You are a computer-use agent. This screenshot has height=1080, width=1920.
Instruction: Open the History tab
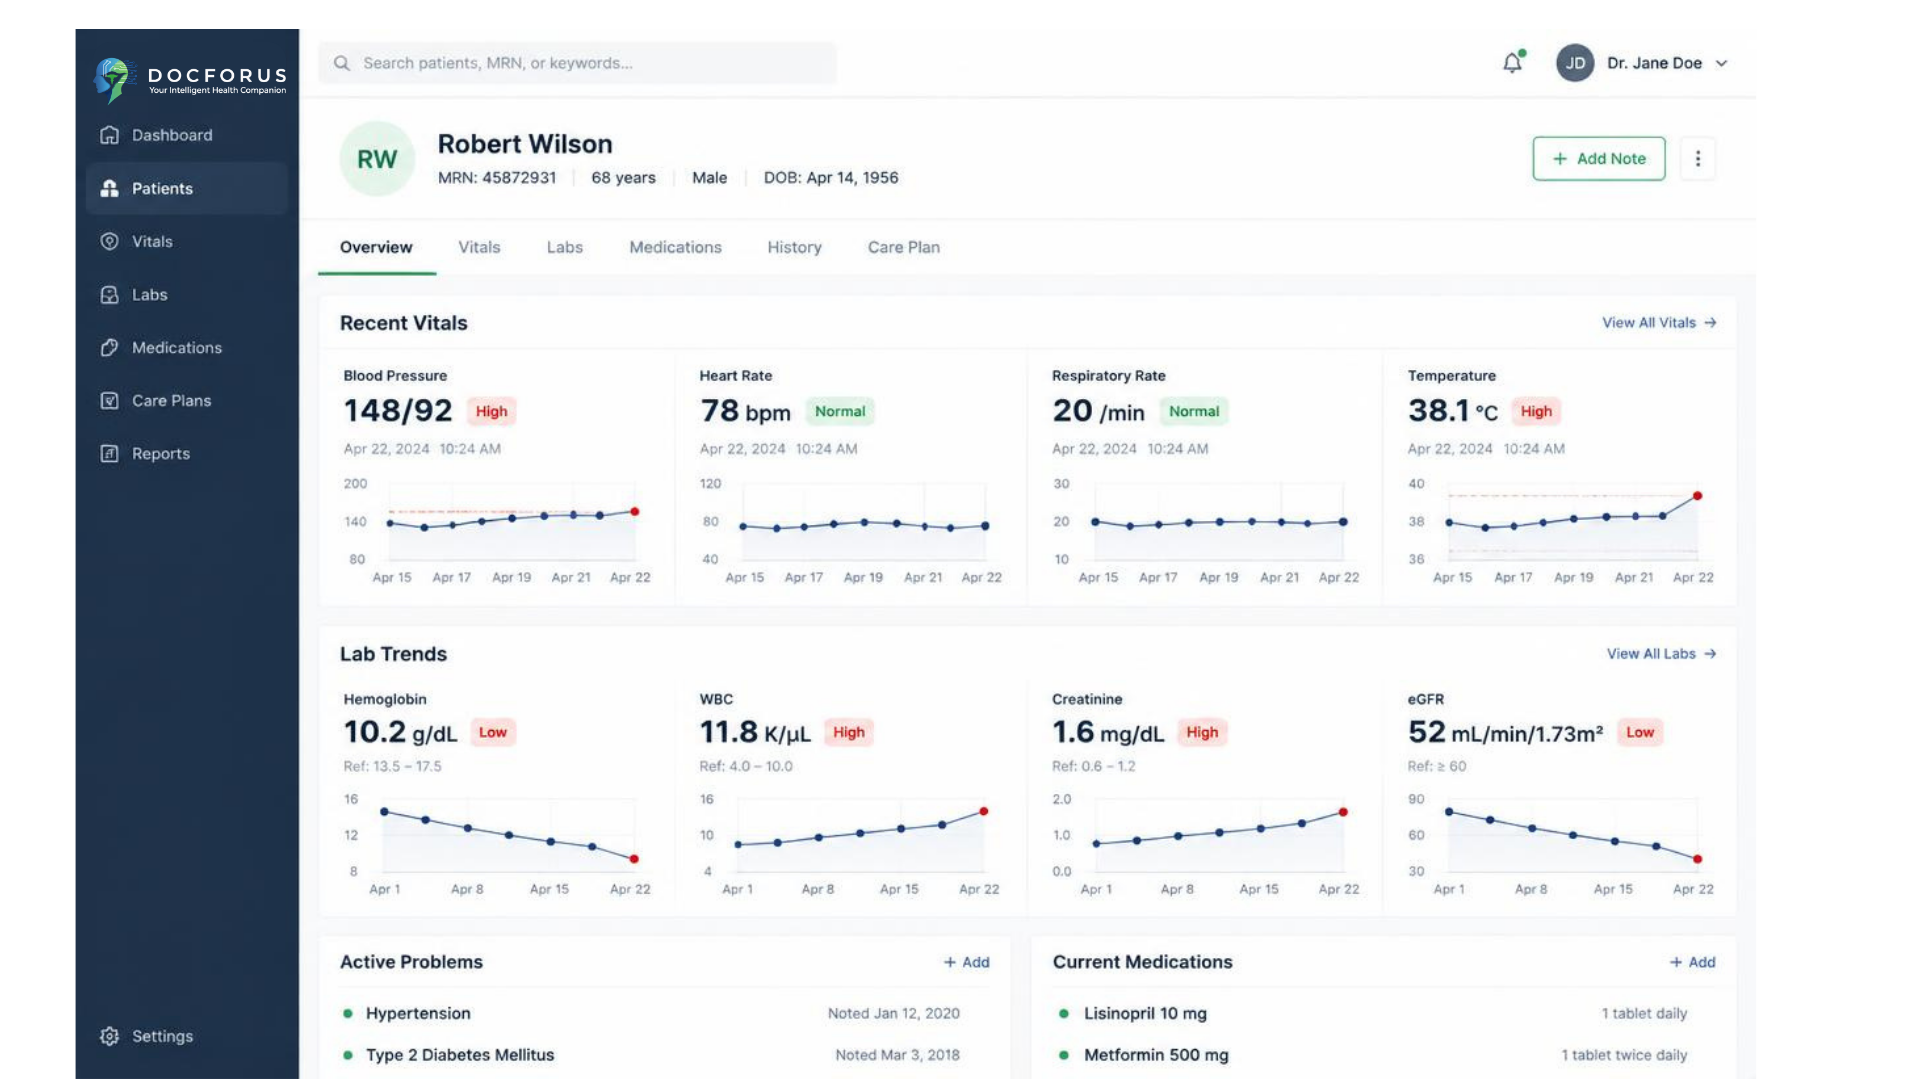point(794,247)
